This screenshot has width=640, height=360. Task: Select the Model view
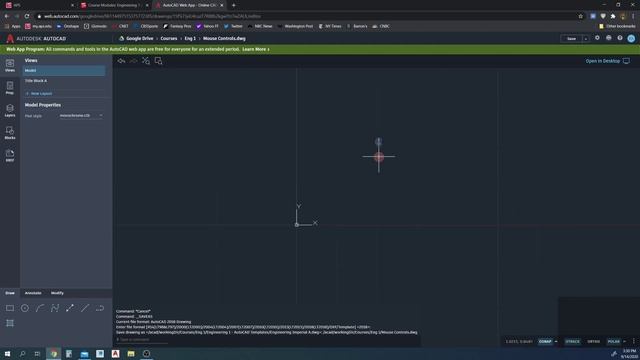click(x=64, y=70)
